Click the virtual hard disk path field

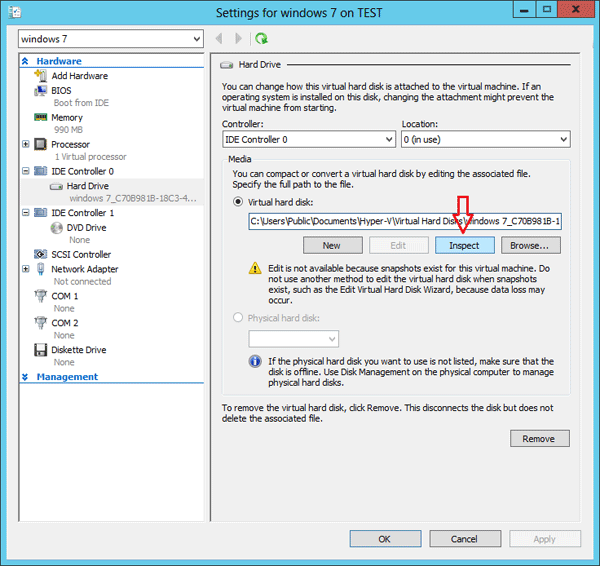[404, 221]
